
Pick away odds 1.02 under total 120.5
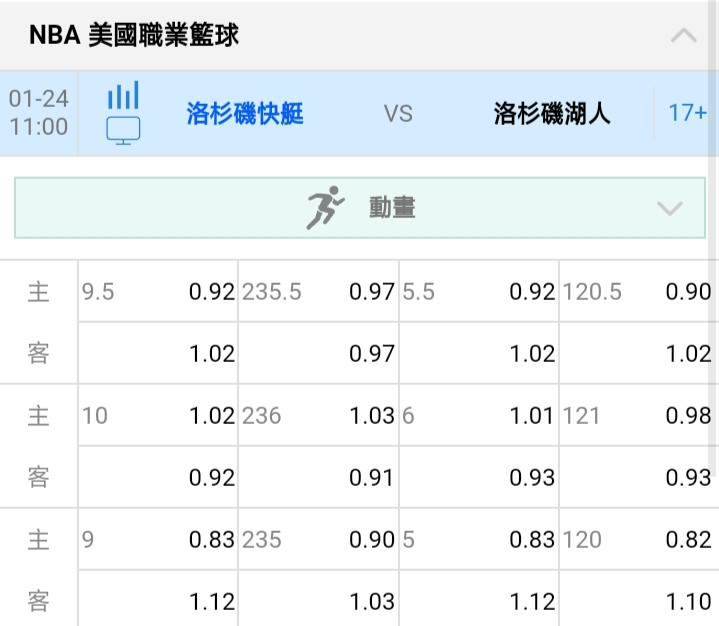pos(688,354)
